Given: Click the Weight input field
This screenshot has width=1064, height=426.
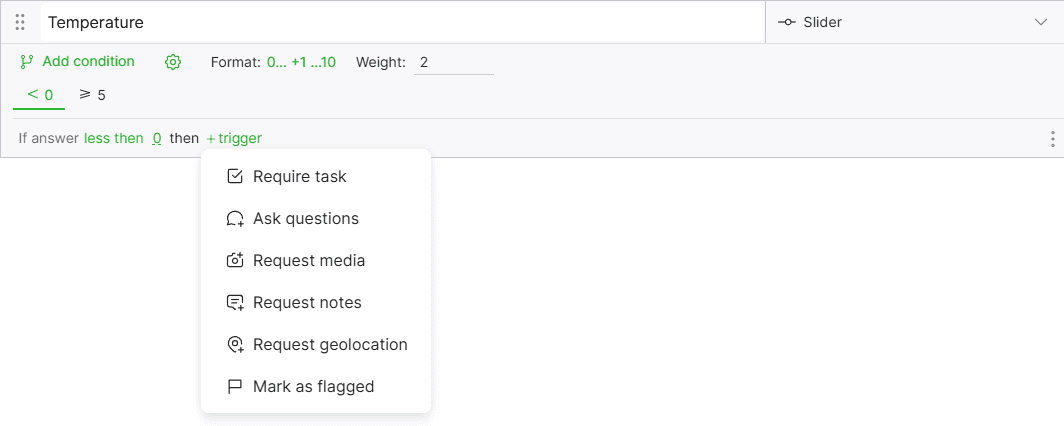Looking at the screenshot, I should tap(453, 62).
